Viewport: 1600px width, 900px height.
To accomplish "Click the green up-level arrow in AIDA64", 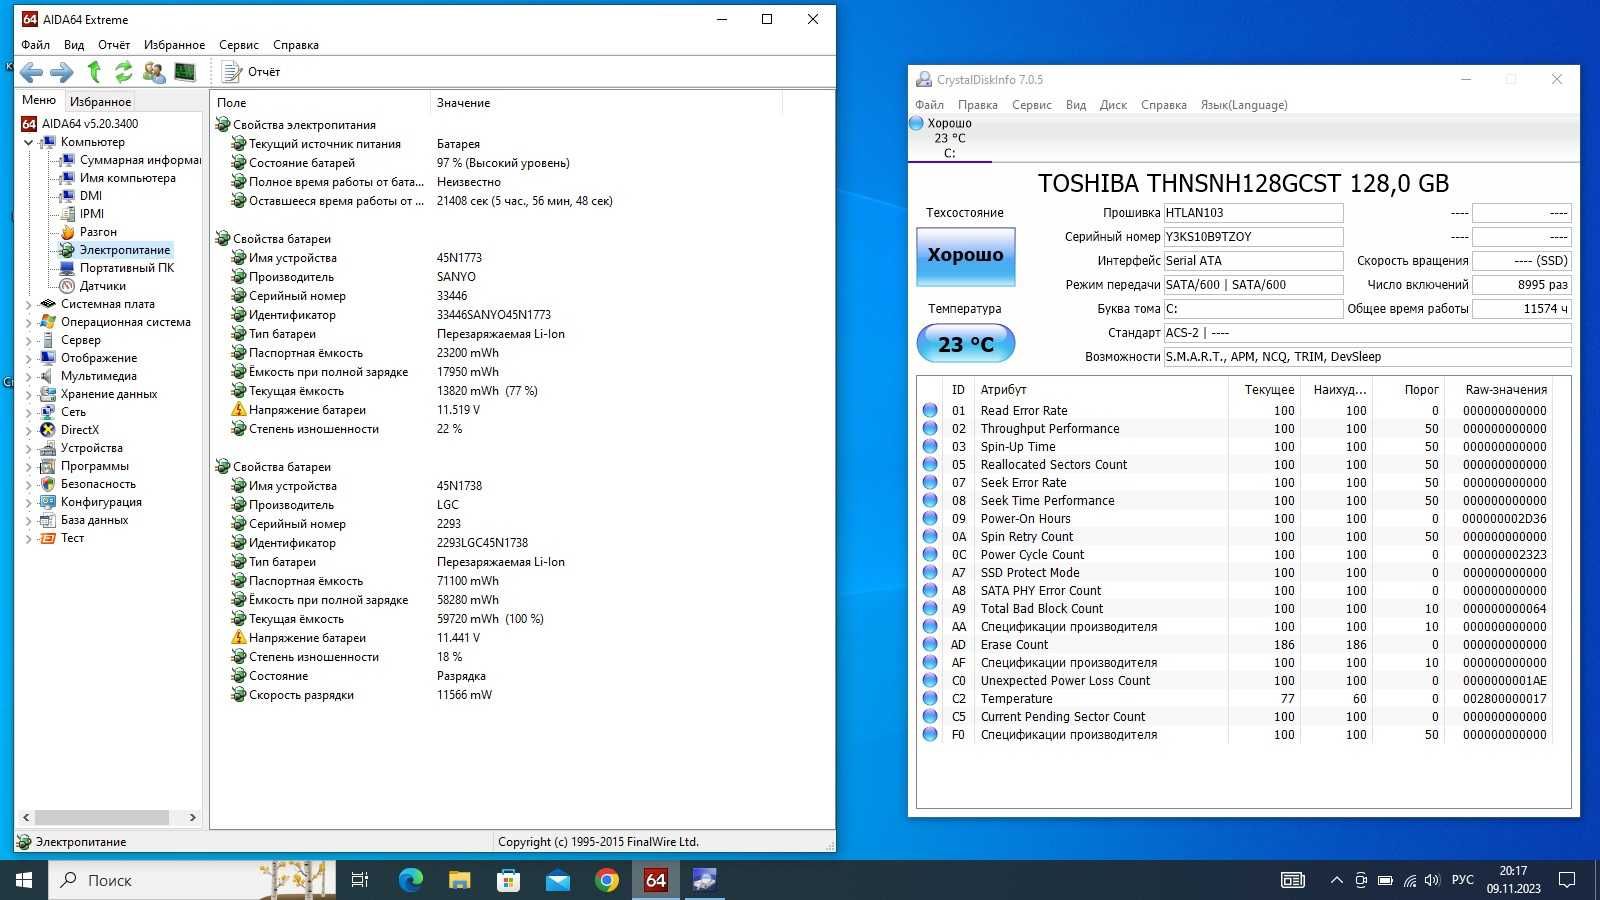I will 94,72.
